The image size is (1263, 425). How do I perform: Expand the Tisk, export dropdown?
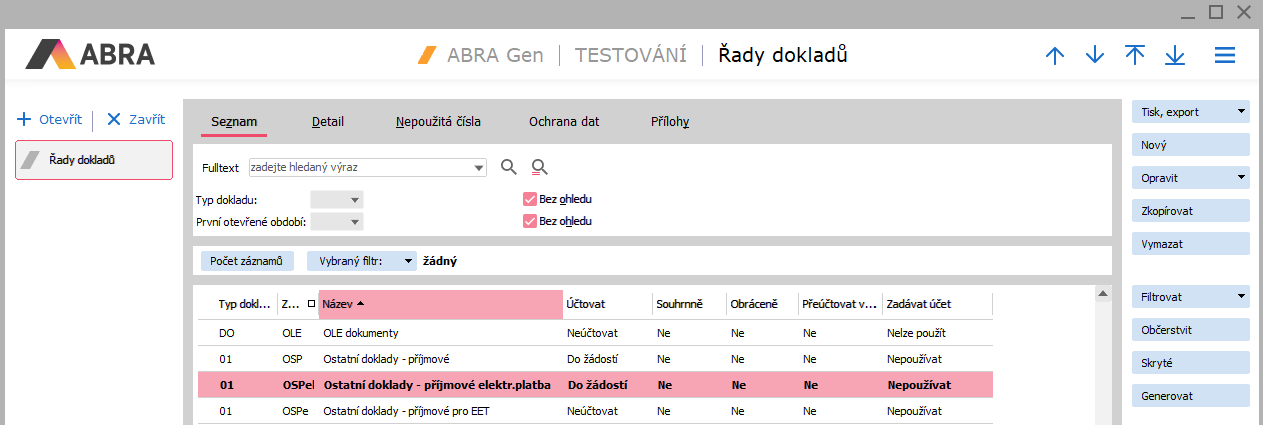(x=1190, y=112)
